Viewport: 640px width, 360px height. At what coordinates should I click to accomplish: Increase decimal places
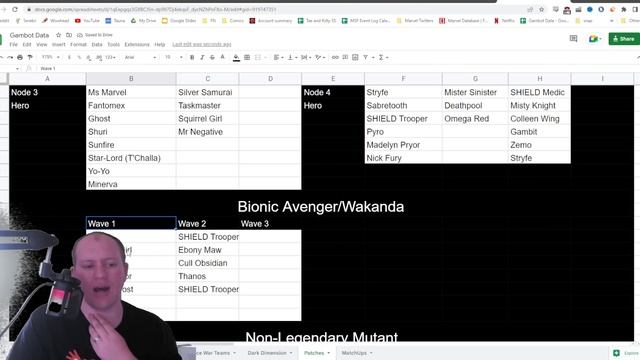tap(99, 58)
